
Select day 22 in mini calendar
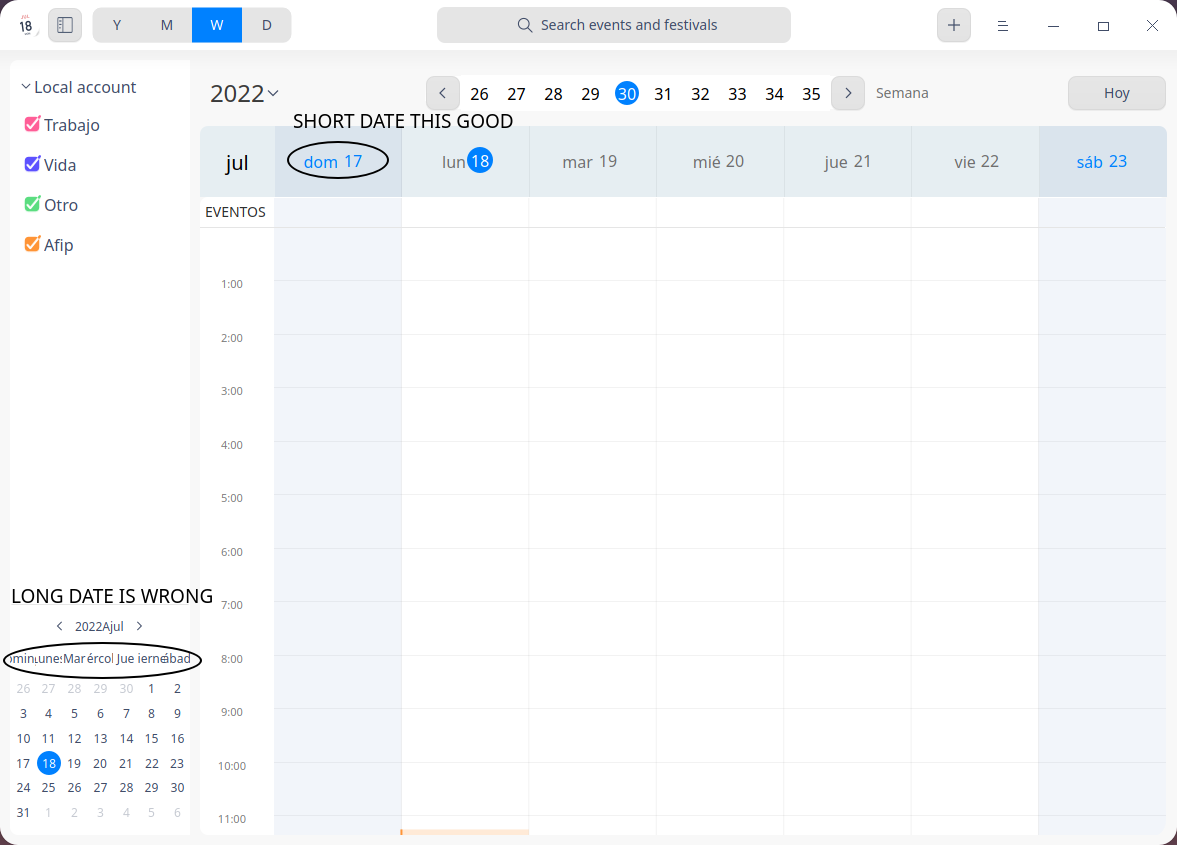(152, 763)
